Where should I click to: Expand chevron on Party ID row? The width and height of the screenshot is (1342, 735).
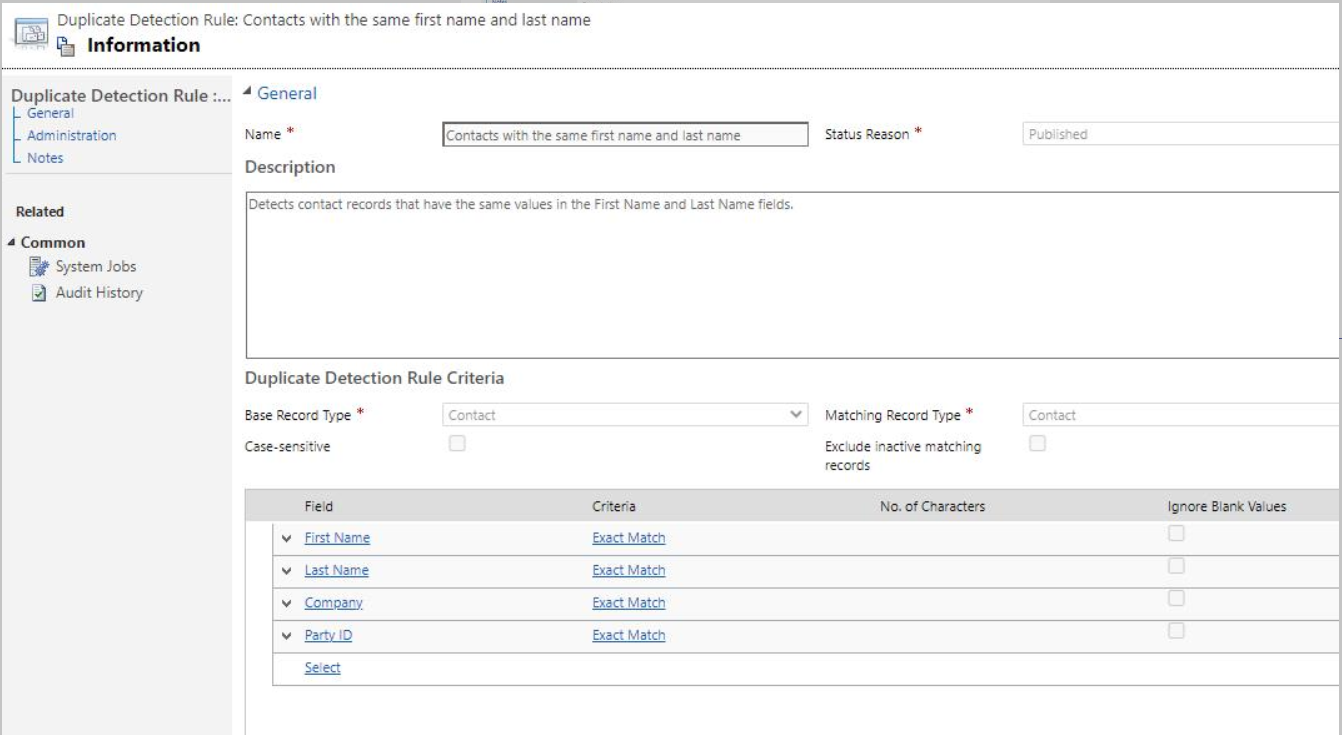(x=287, y=636)
